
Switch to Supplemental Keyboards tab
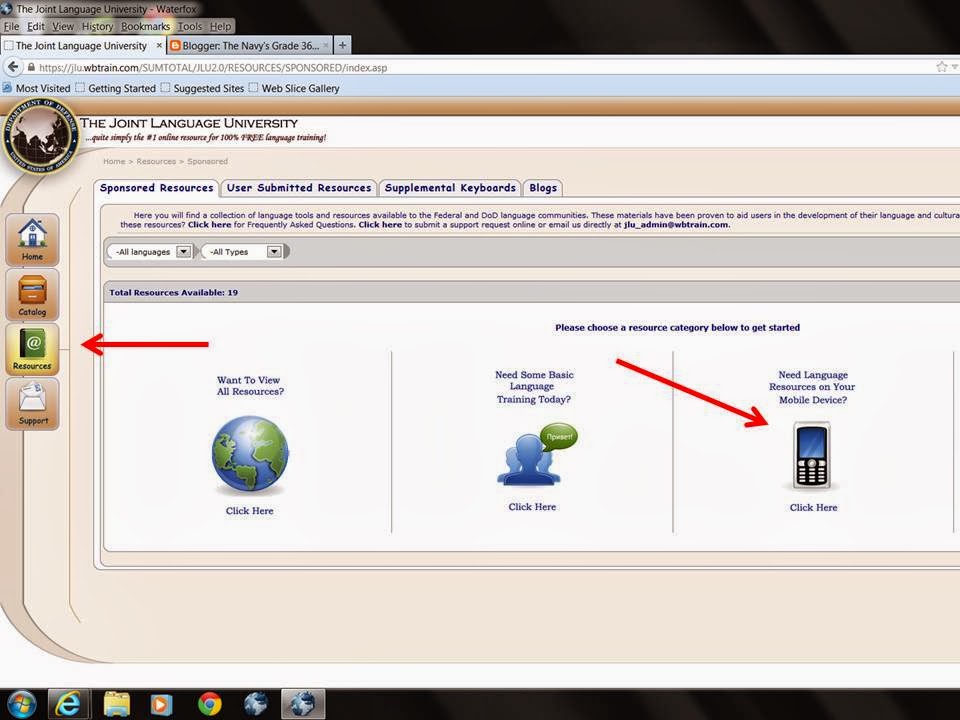(x=450, y=188)
